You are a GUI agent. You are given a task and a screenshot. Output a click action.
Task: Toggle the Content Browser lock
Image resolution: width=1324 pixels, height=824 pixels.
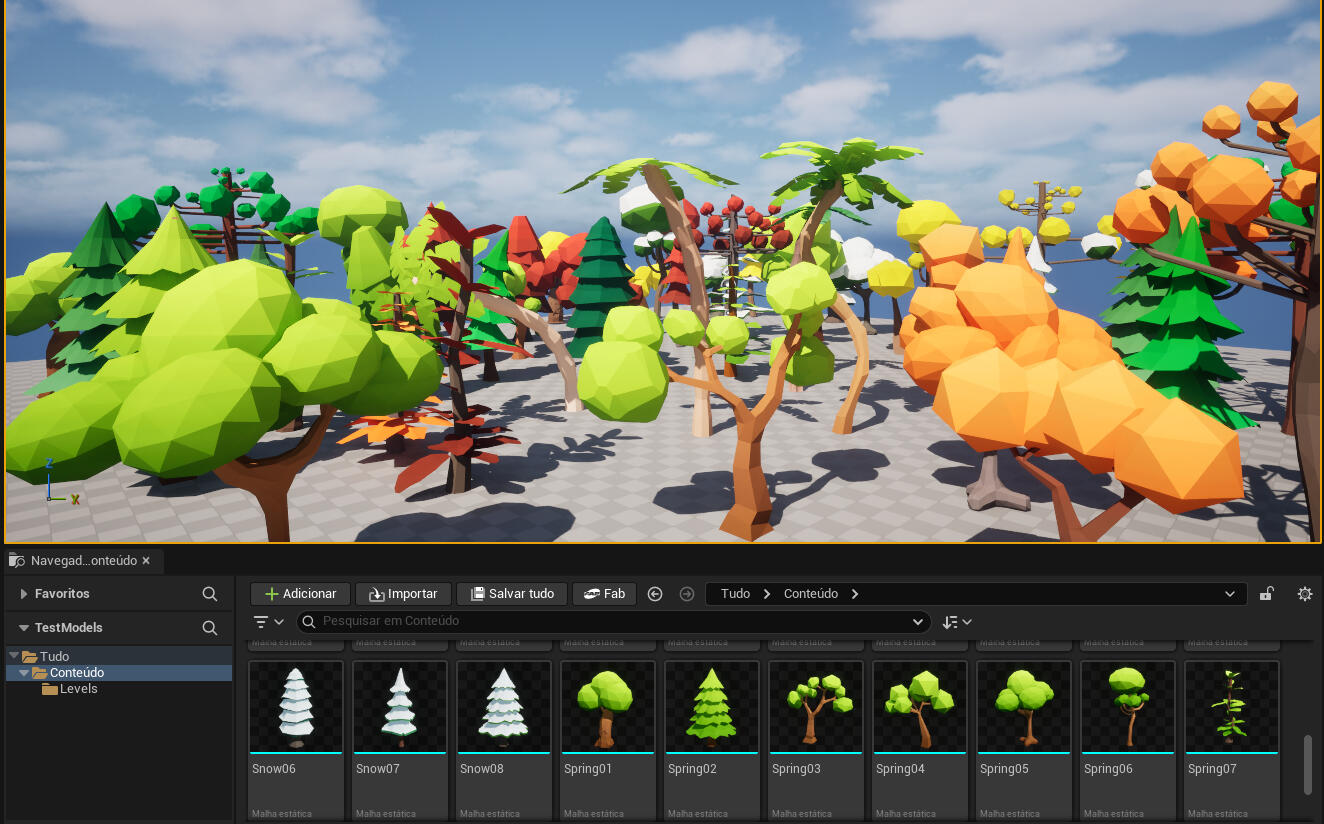(1266, 593)
